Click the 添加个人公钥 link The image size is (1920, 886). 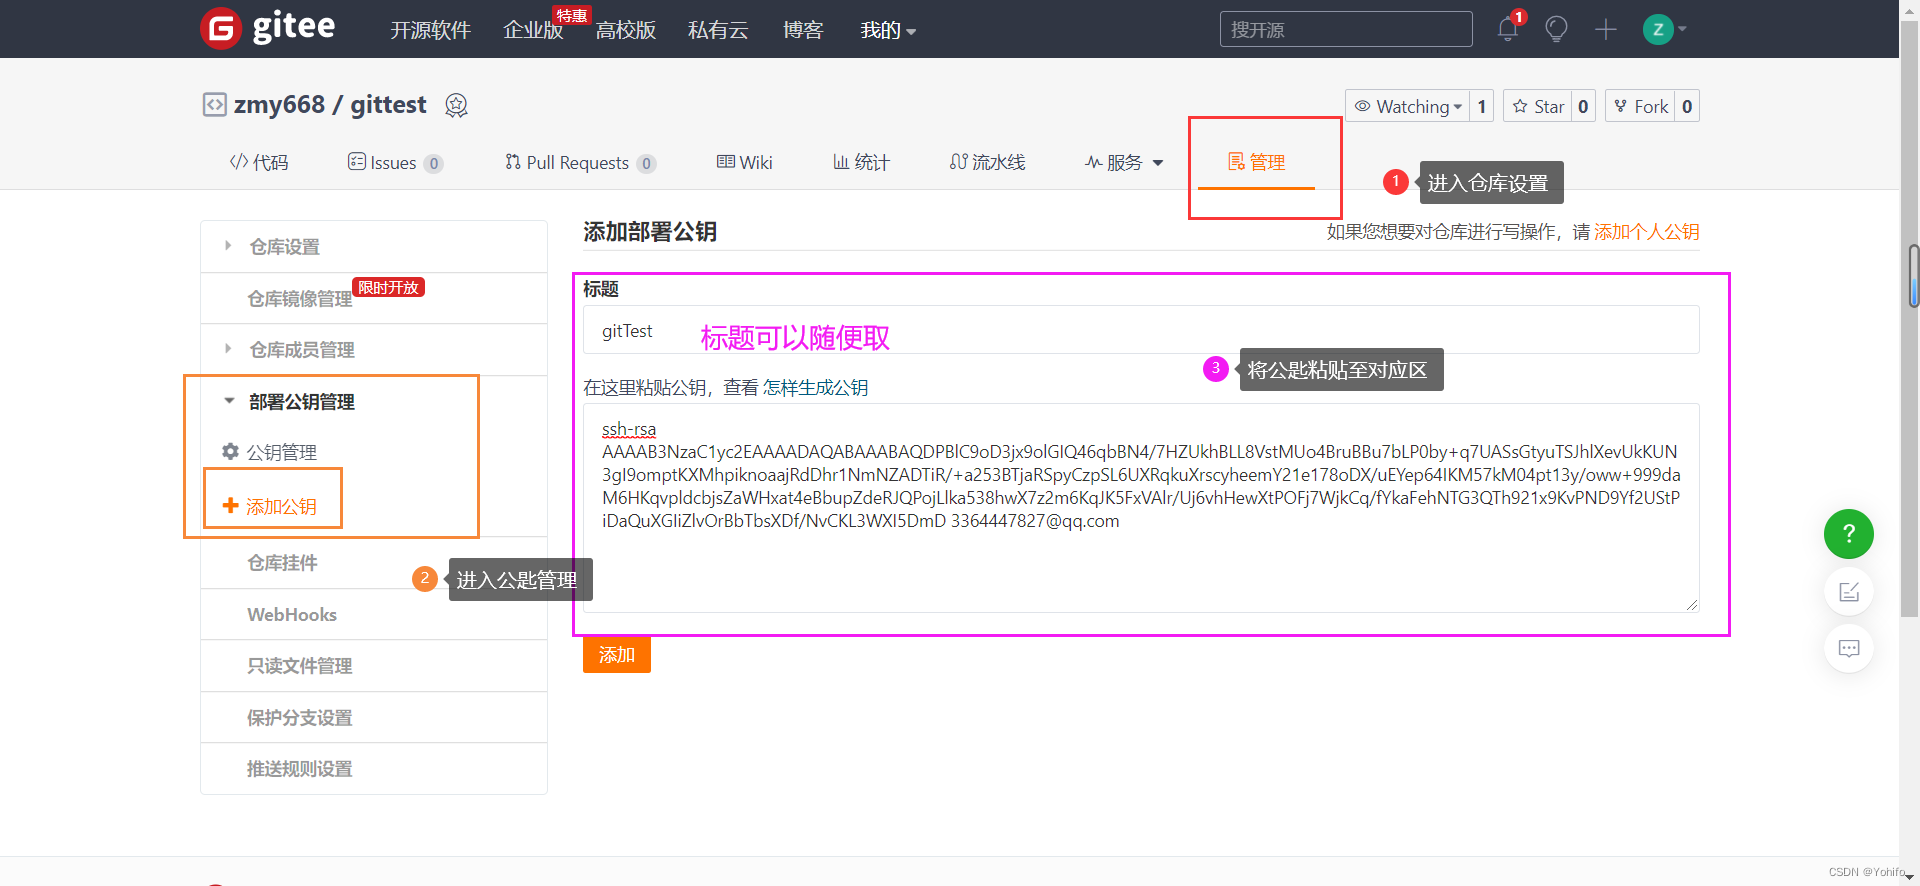pos(1646,232)
